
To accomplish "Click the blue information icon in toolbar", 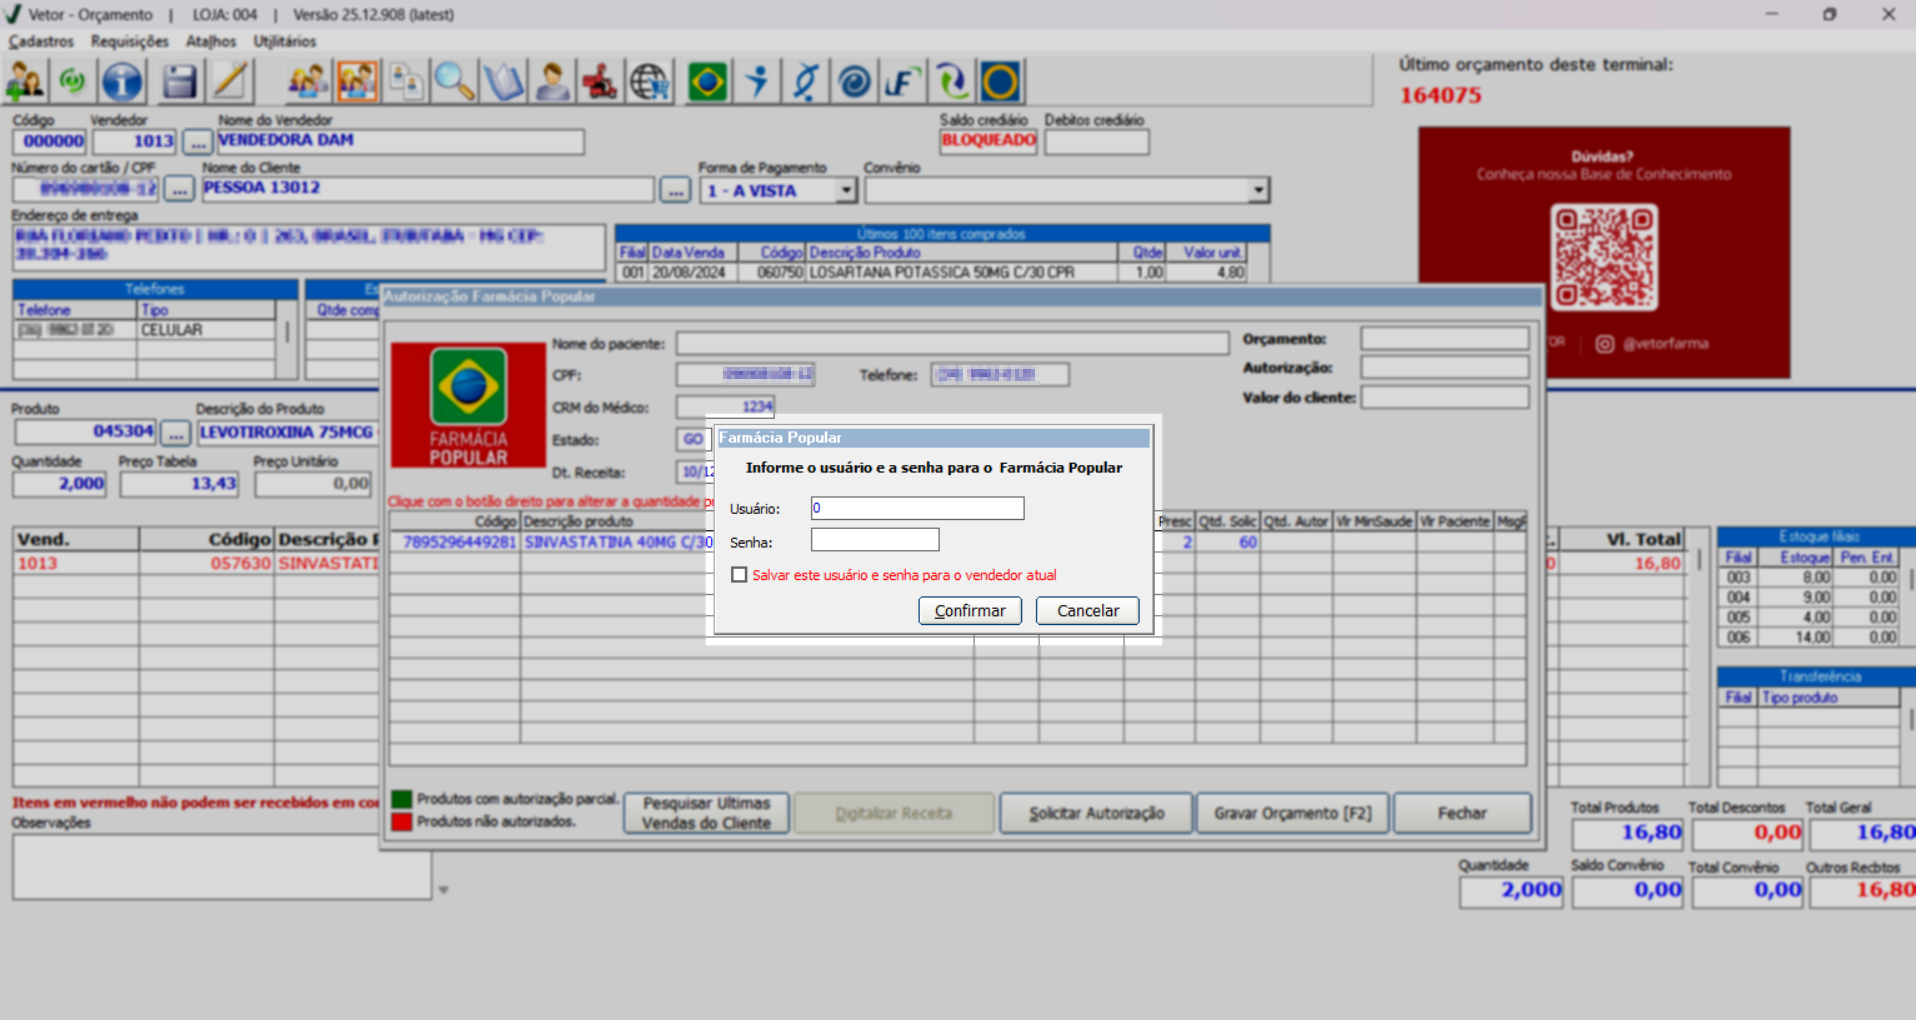I will click(122, 82).
